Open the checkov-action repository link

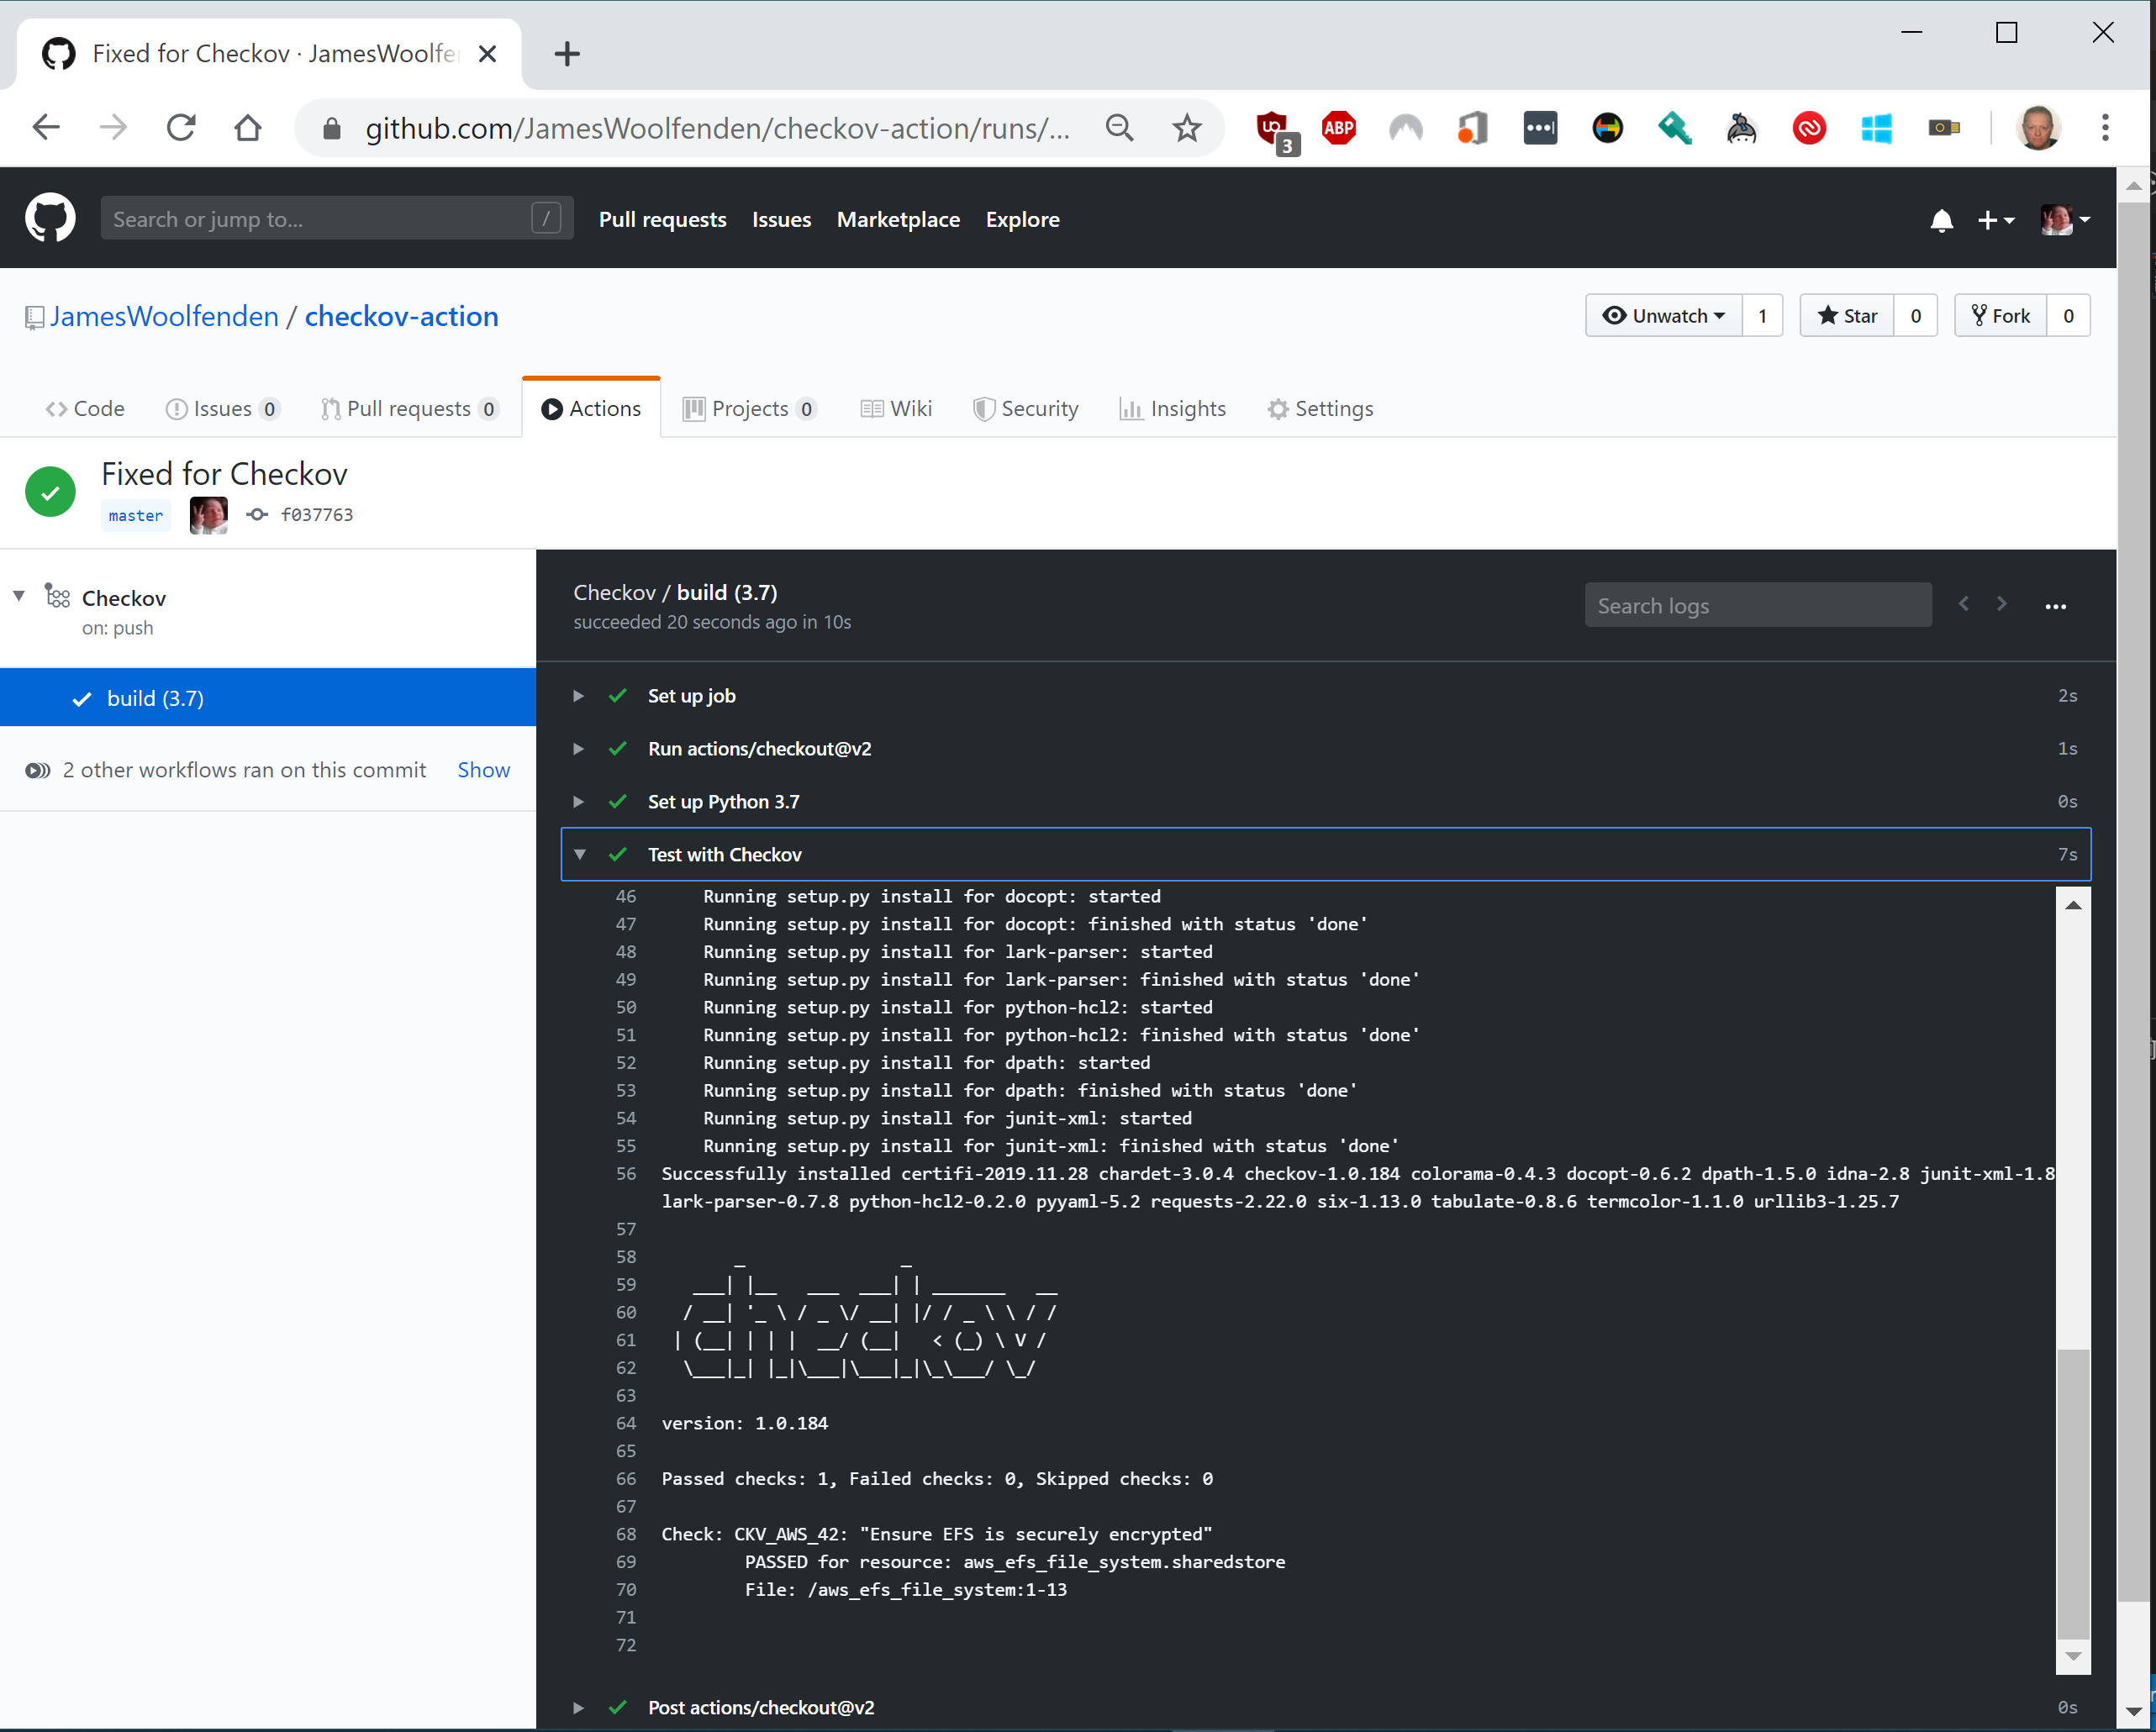coord(401,317)
